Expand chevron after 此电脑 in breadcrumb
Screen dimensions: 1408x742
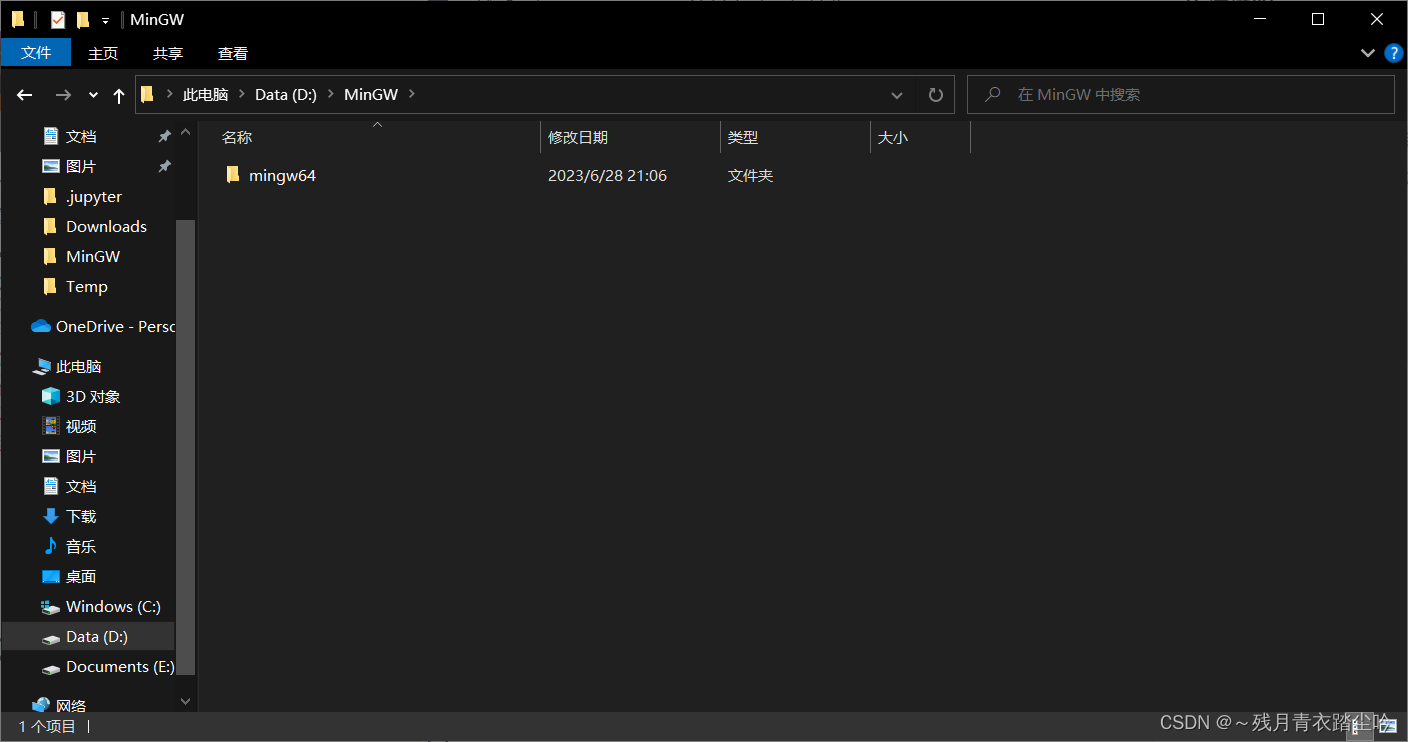pyautogui.click(x=242, y=95)
